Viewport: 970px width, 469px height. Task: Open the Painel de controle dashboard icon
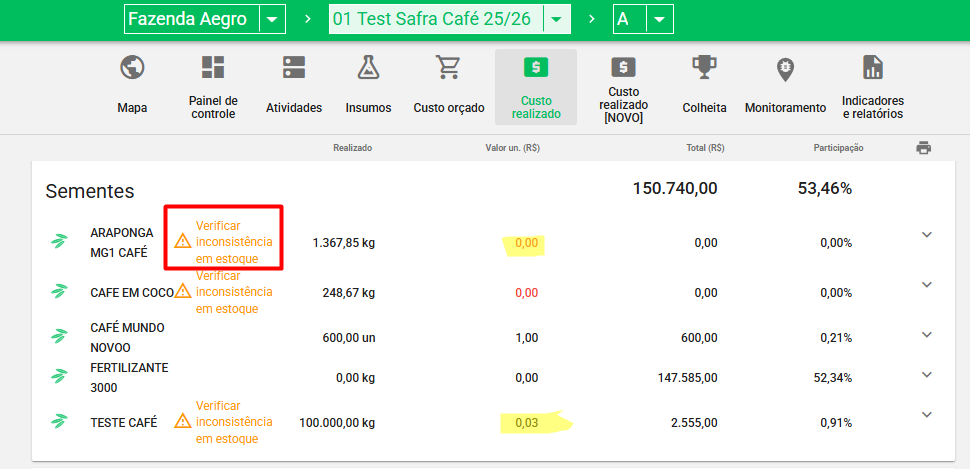pos(213,68)
